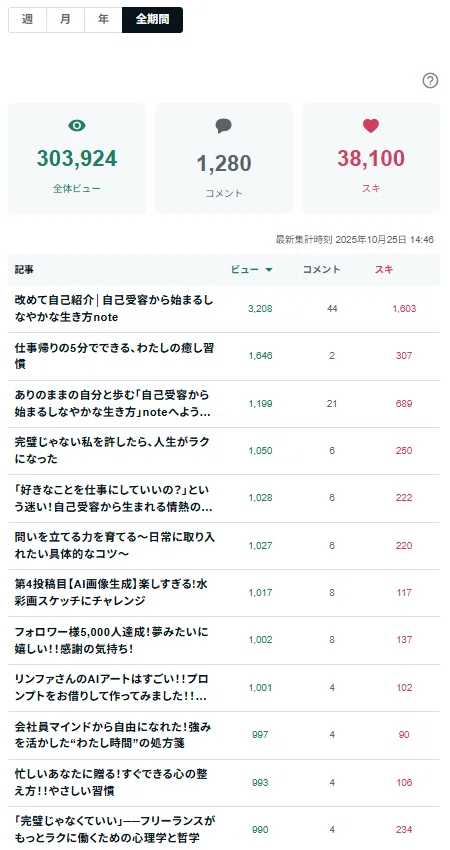450x850 pixels.
Task: Select the 年 period tab
Action: coord(103,20)
